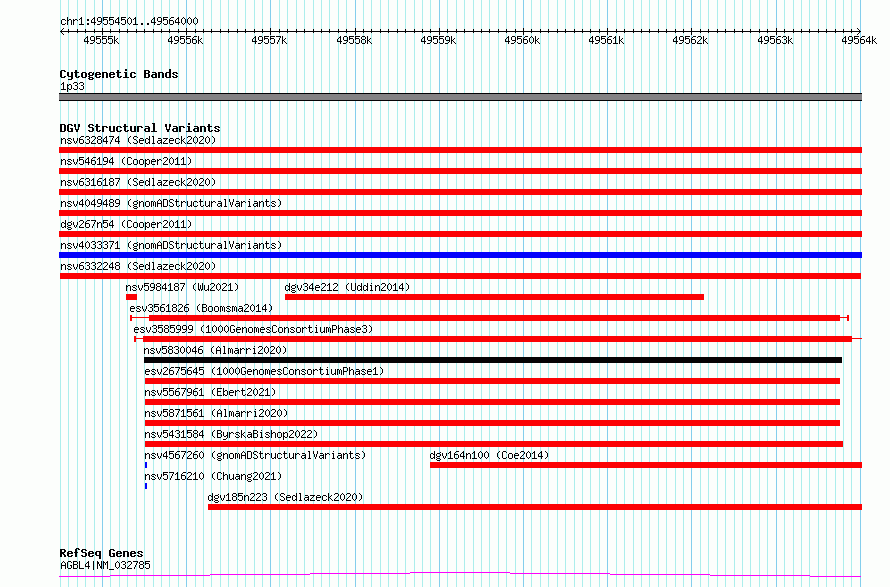This screenshot has height=587, width=890.
Task: Click the 49555k ruler label
Action: [101, 40]
